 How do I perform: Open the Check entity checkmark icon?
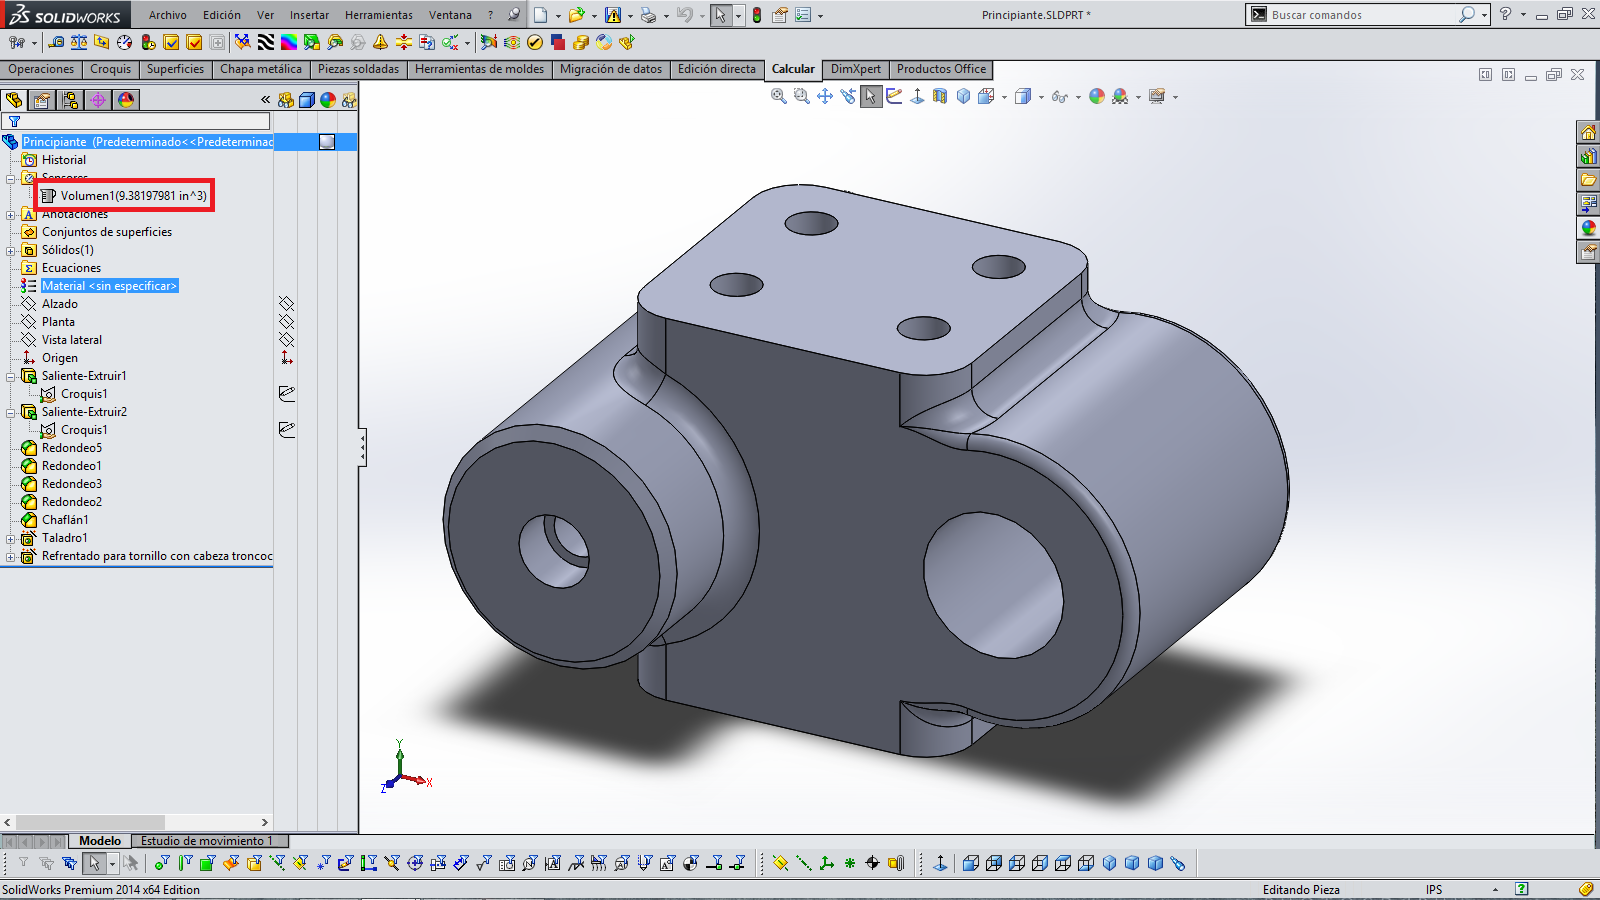171,42
